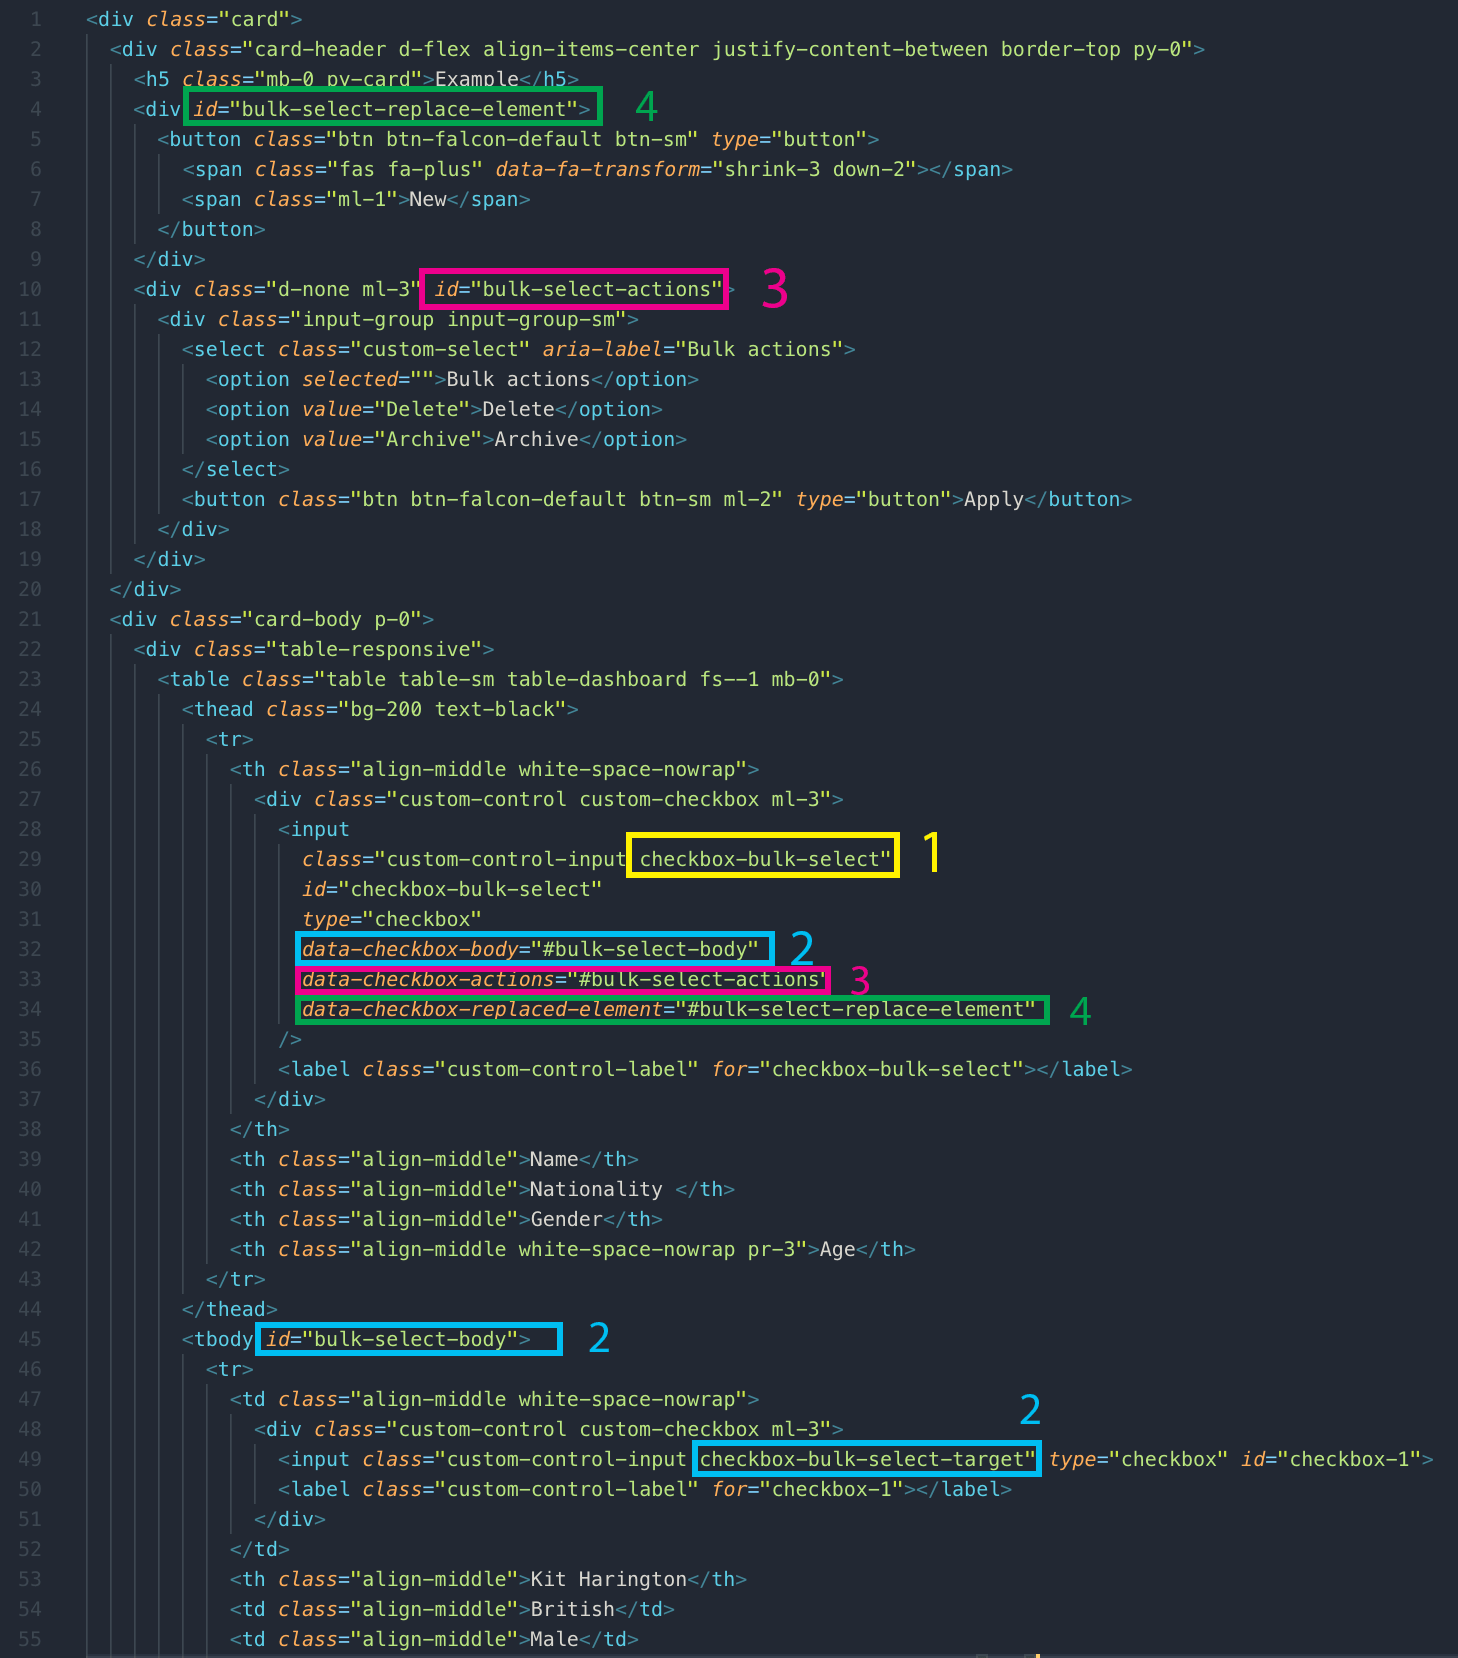Click the selected option text "Bulk actions" on line 13
The image size is (1458, 1658).
pos(519,379)
